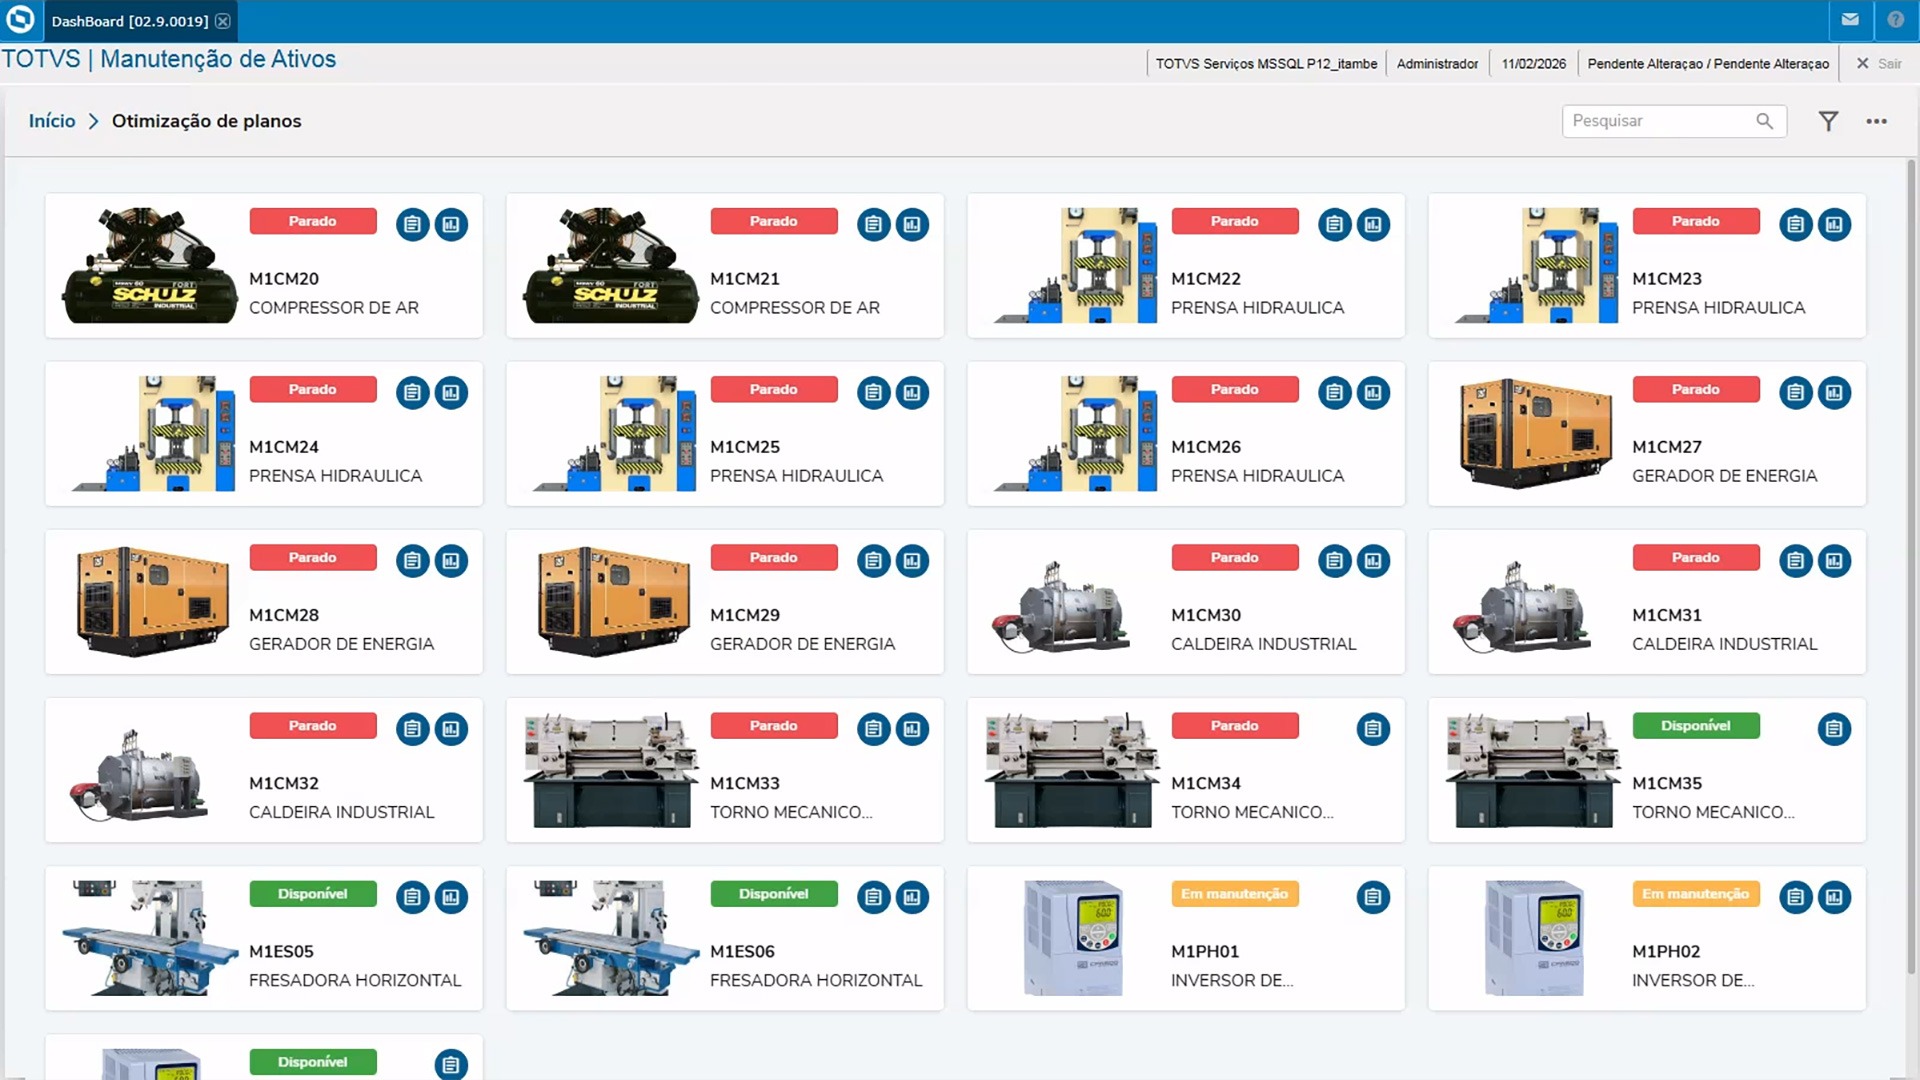Click the mail envelope icon
1920x1080 pixels.
[x=1850, y=19]
